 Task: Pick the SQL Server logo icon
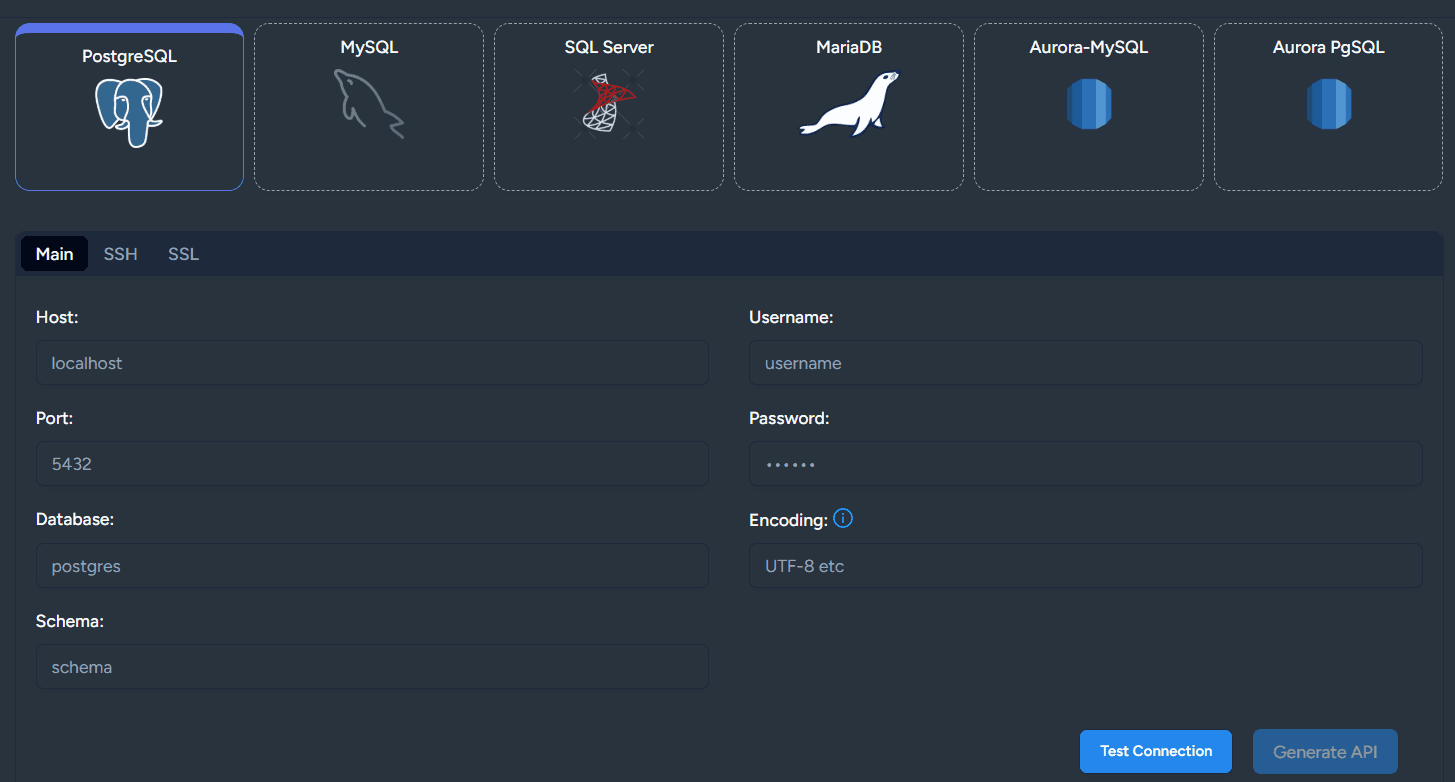tap(609, 103)
